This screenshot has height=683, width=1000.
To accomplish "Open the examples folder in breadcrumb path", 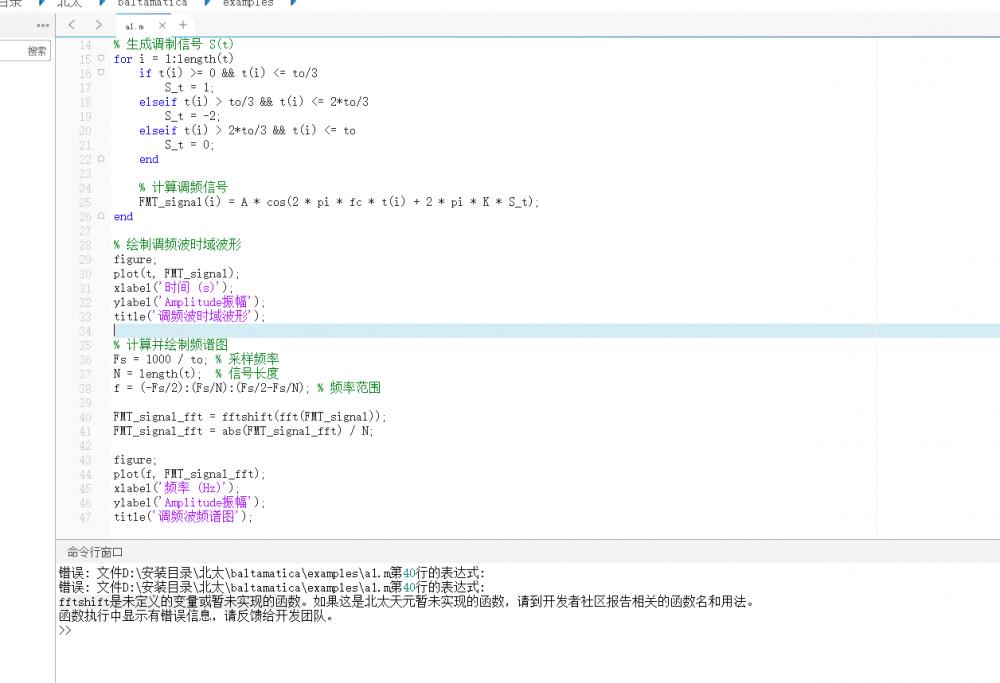I will point(248,3).
